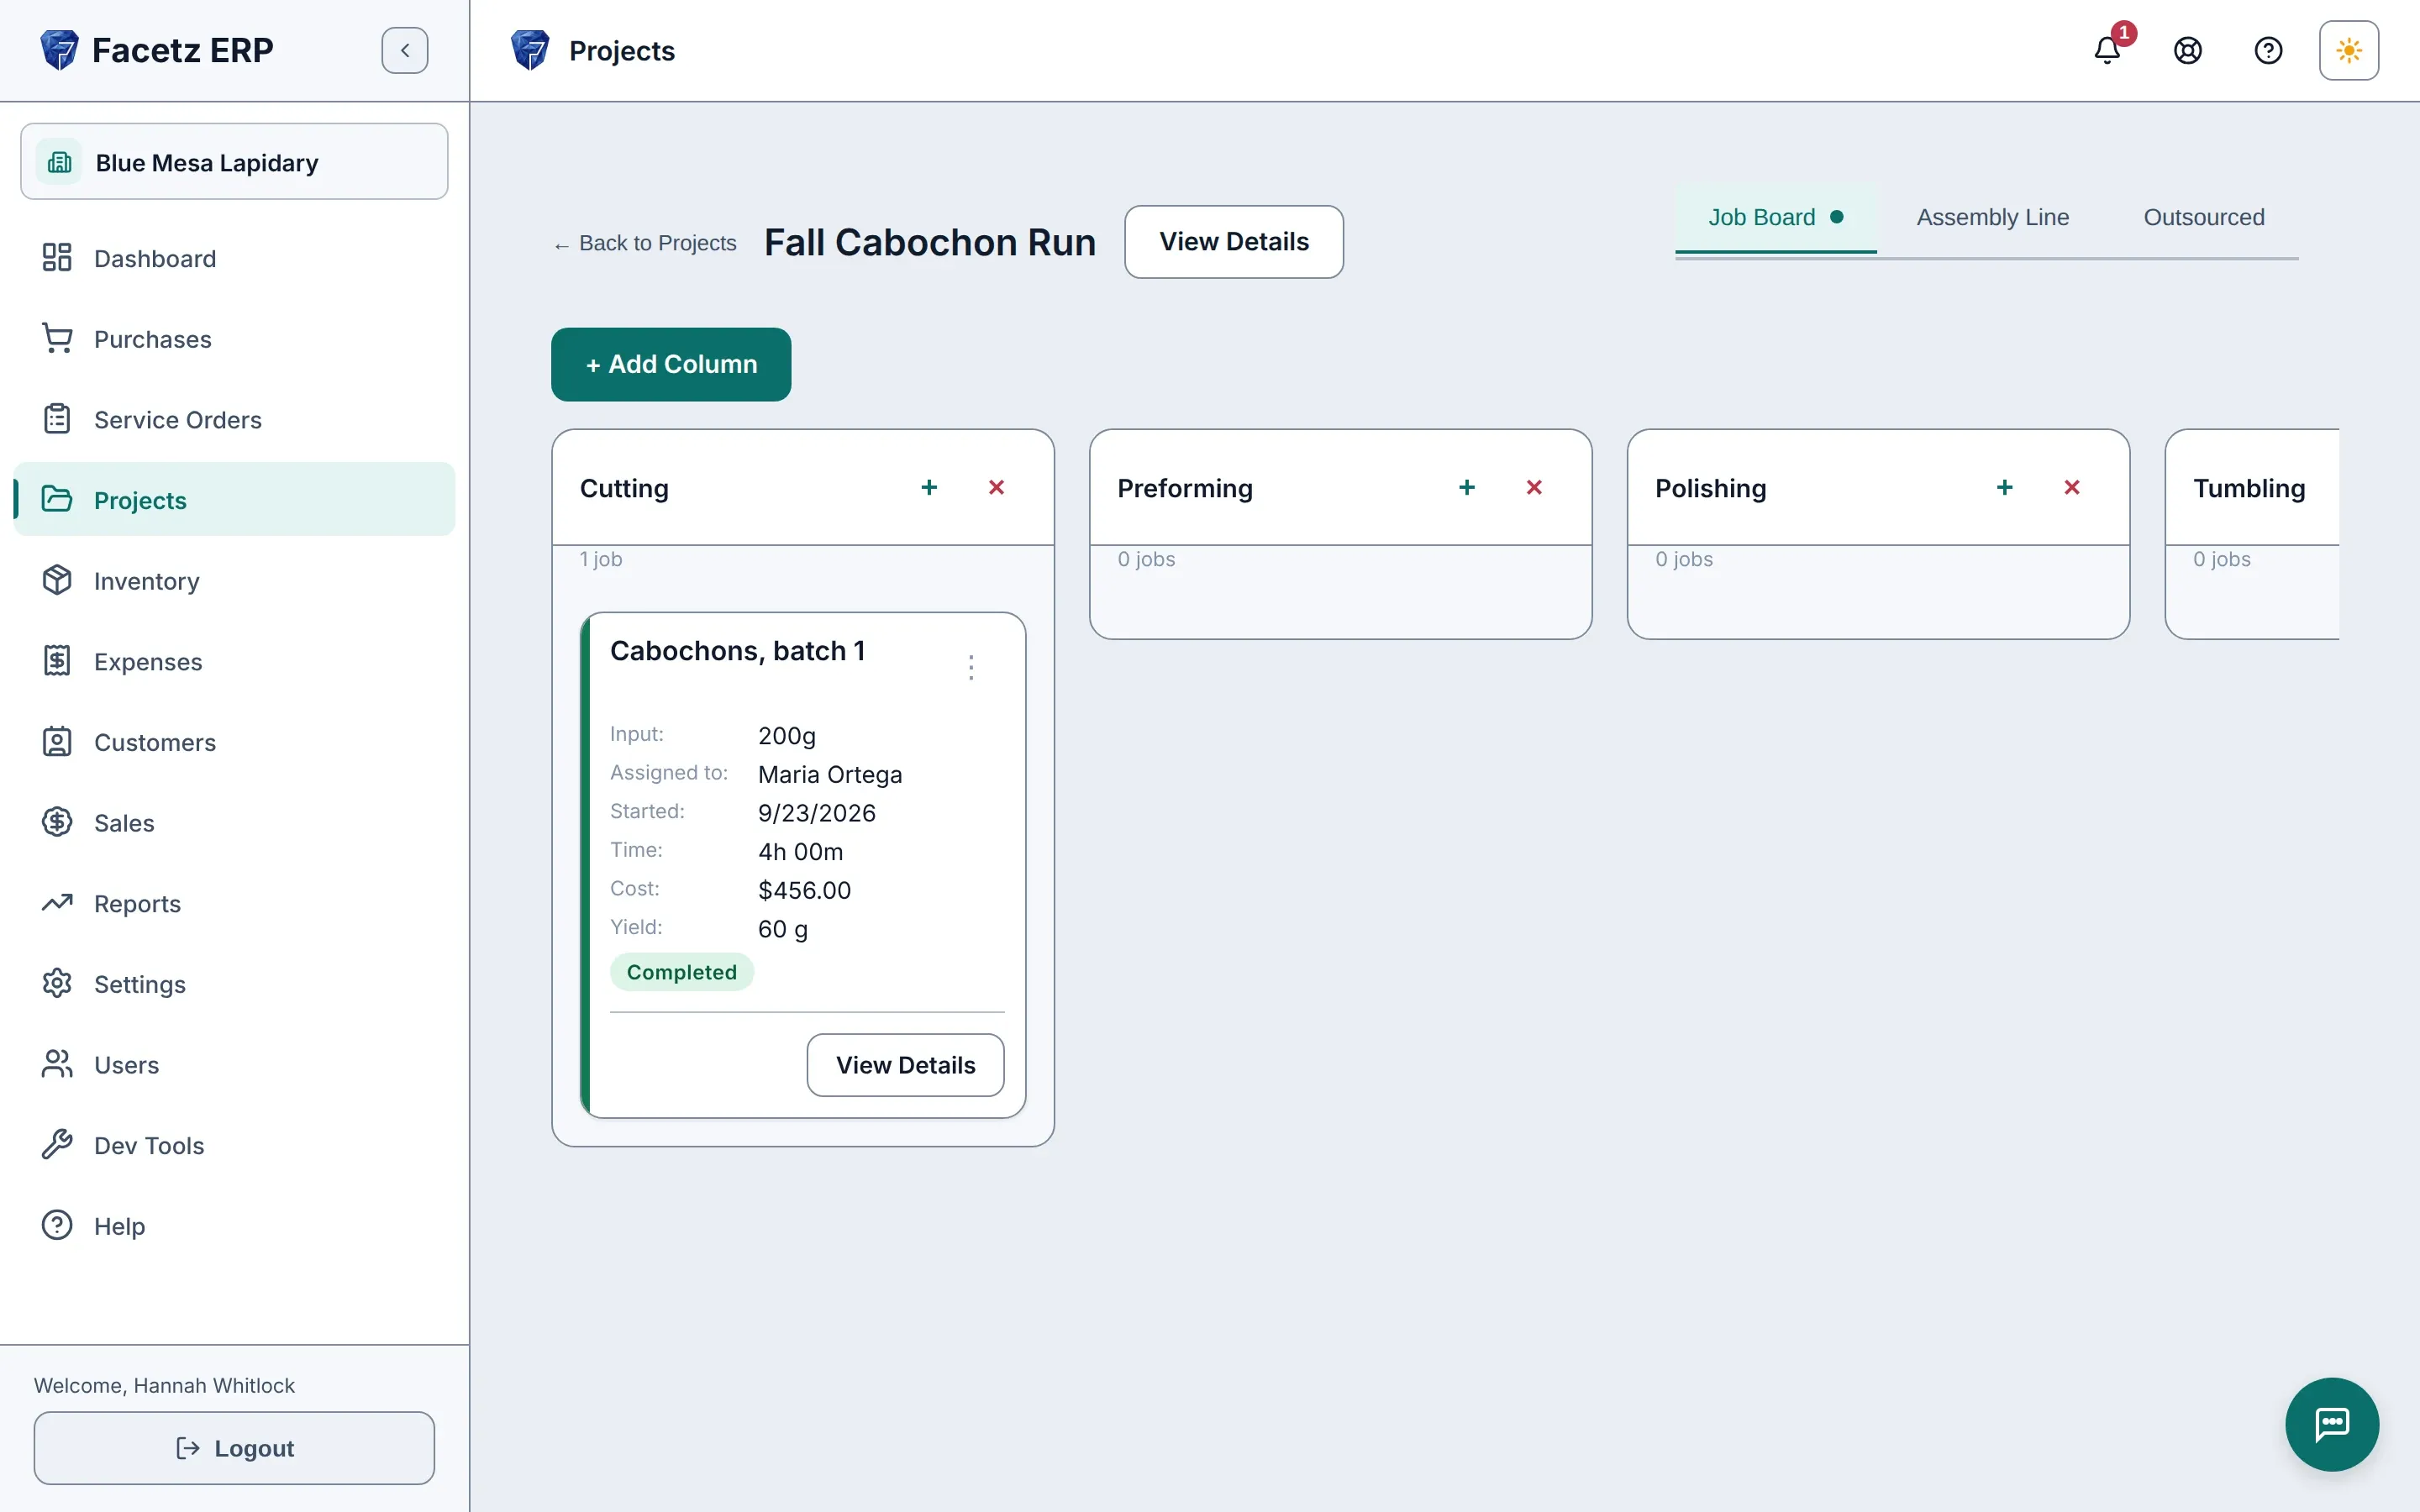The image size is (2420, 1512).
Task: Open the Cabochons, batch 1 kebab menu
Action: pos(971,667)
